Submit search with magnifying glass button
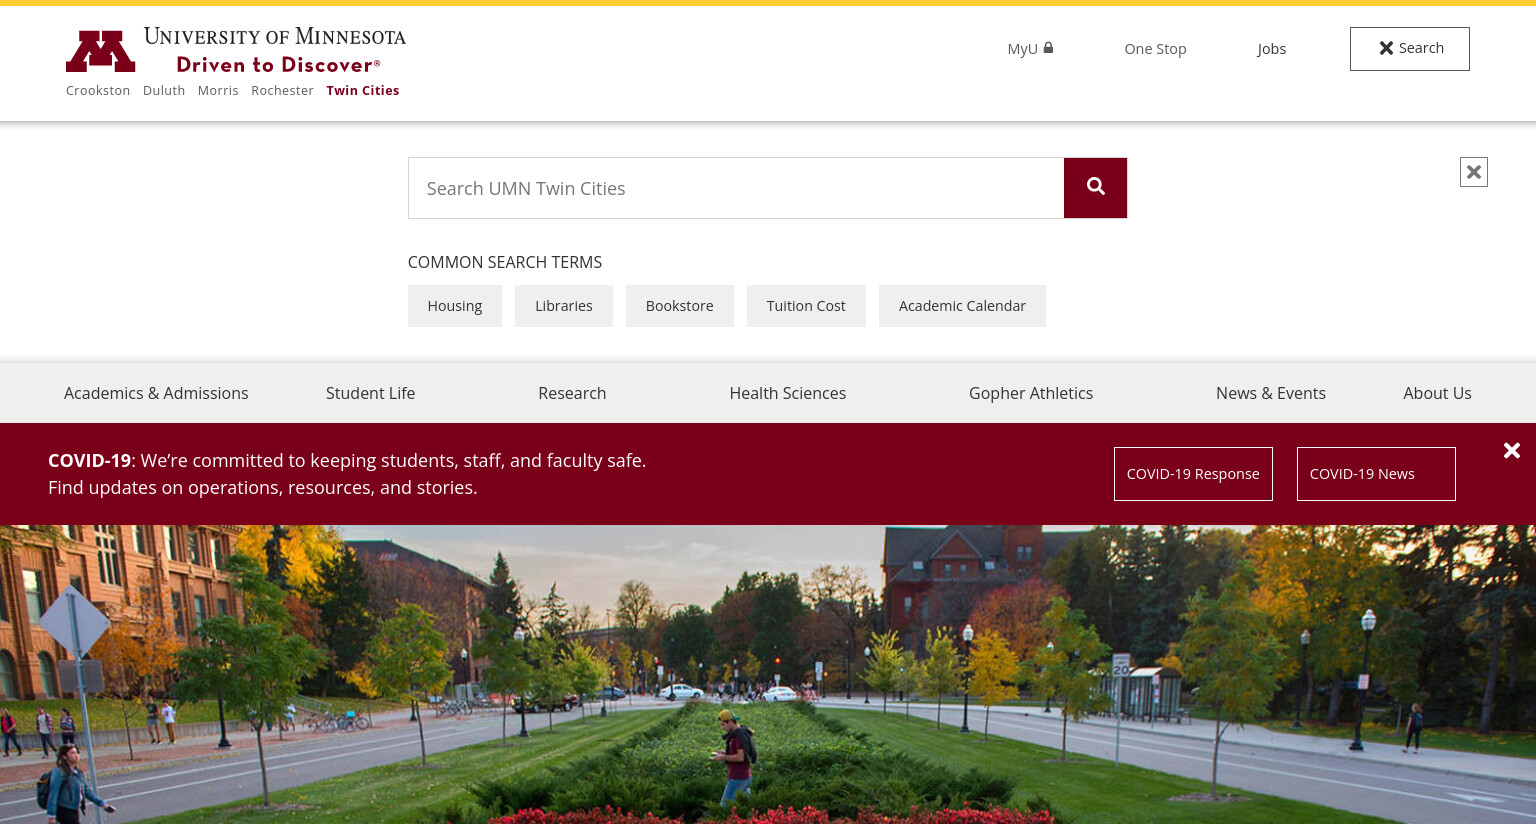This screenshot has width=1536, height=824. click(x=1095, y=188)
